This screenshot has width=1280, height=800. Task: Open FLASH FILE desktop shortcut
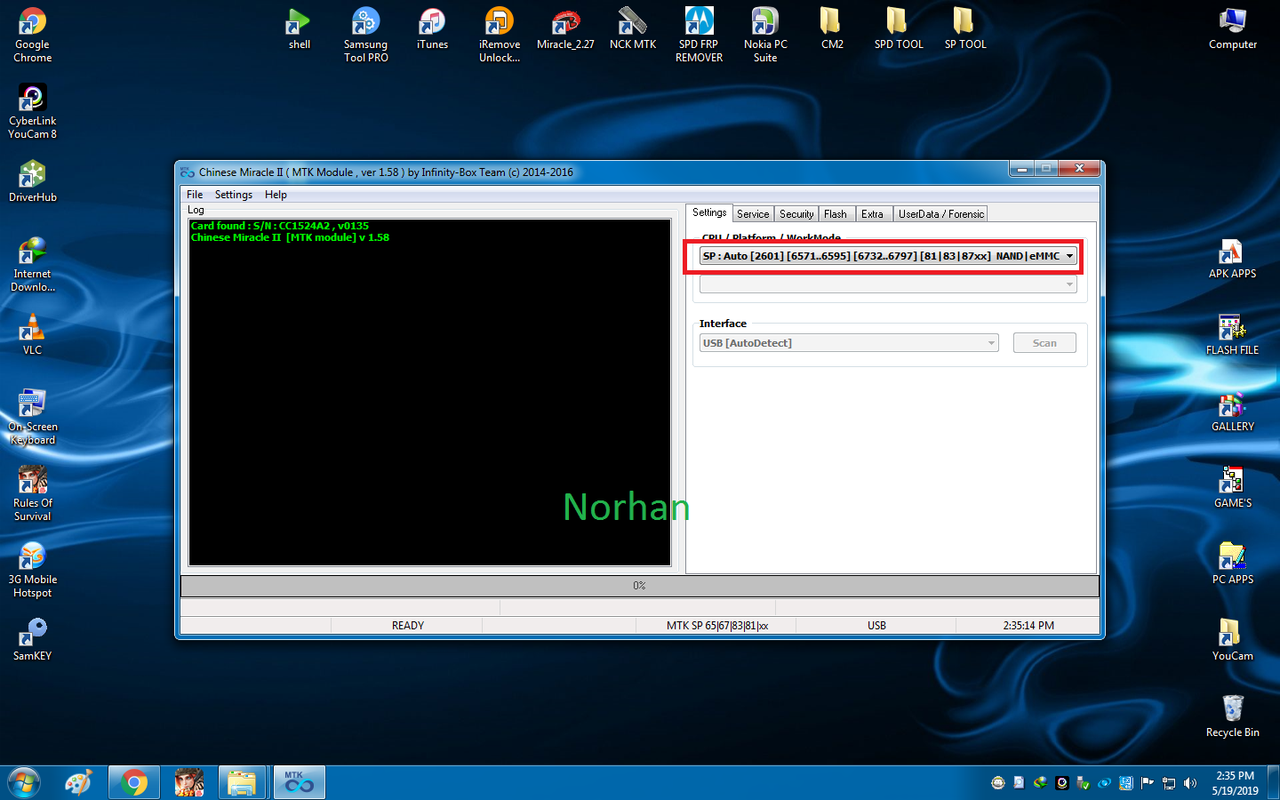1232,334
